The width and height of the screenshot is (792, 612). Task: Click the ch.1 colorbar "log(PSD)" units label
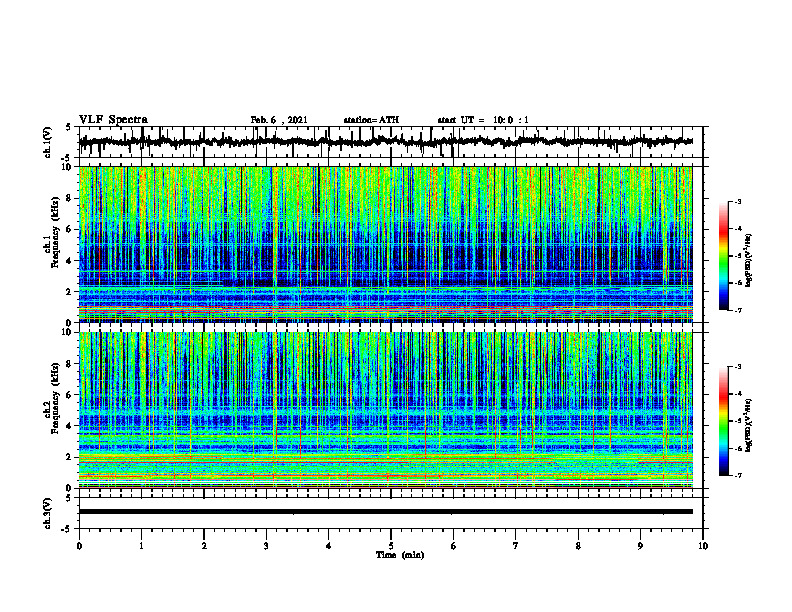point(749,261)
